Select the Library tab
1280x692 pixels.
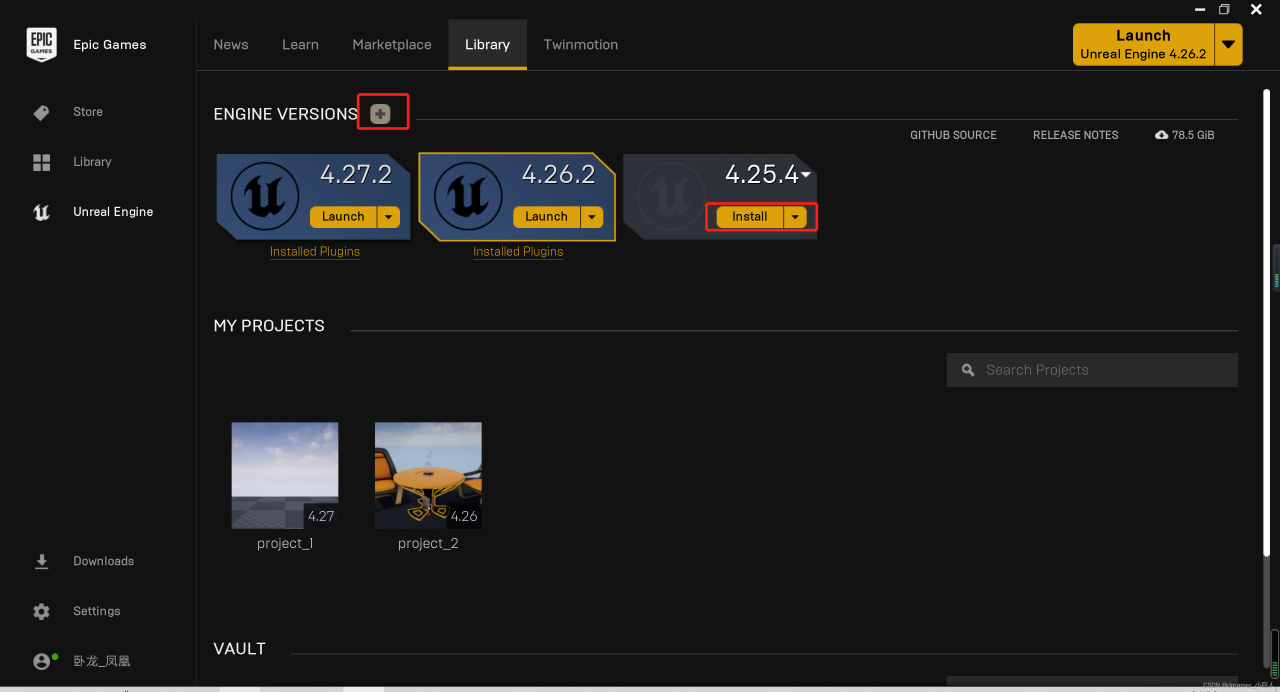pos(488,45)
